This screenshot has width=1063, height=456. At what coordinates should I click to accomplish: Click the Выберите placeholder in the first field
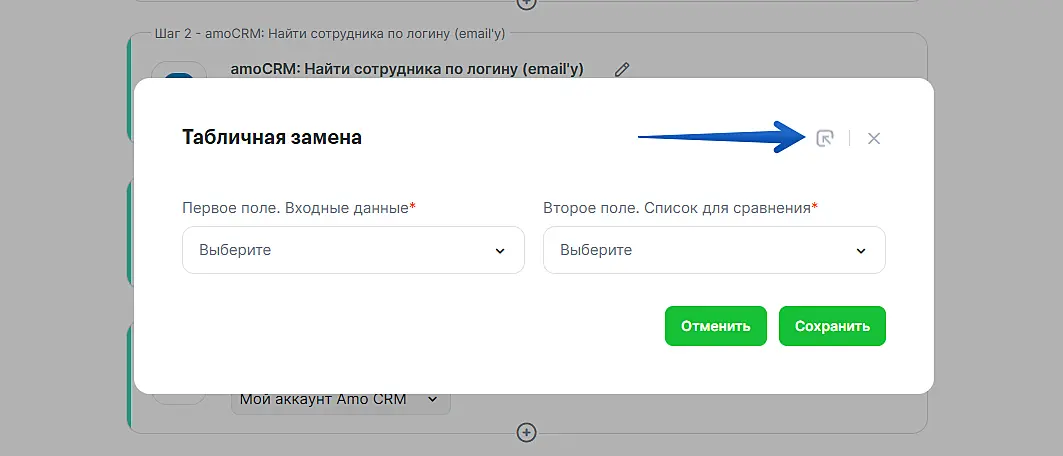[x=235, y=250]
